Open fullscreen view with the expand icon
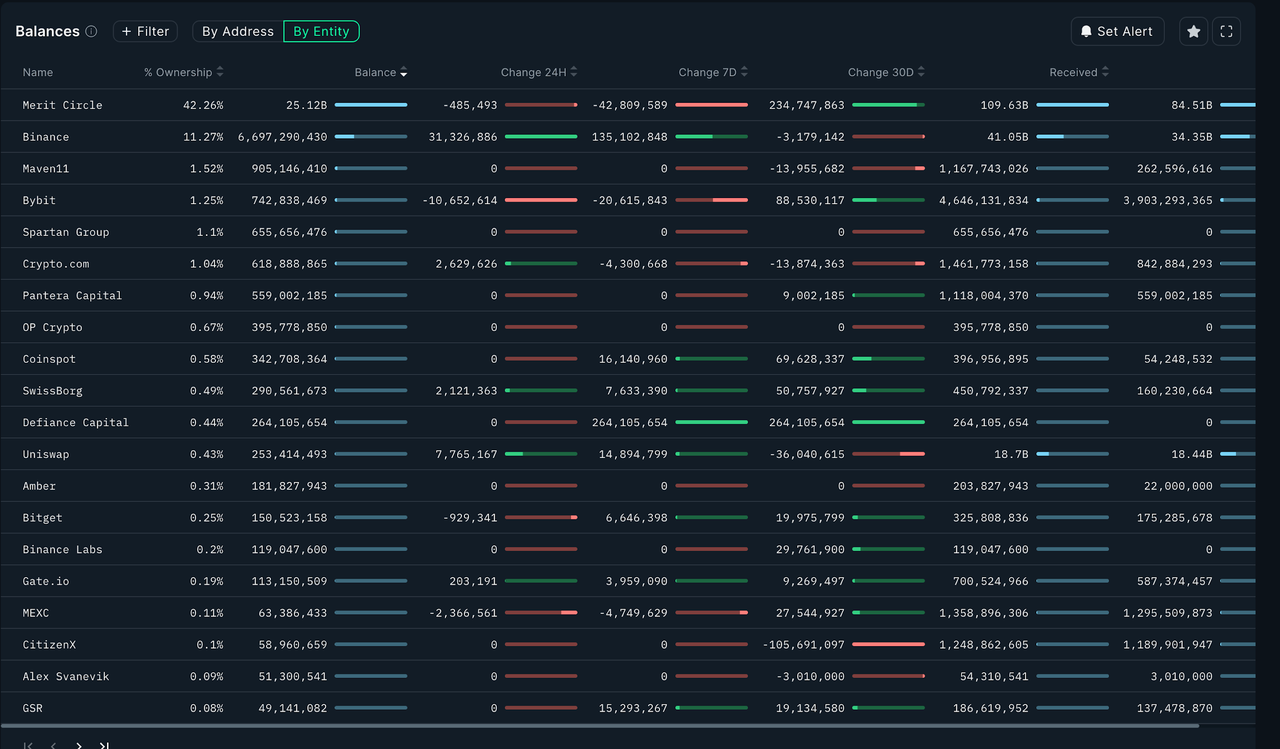Screen dimensions: 1280x749 point(1227,32)
